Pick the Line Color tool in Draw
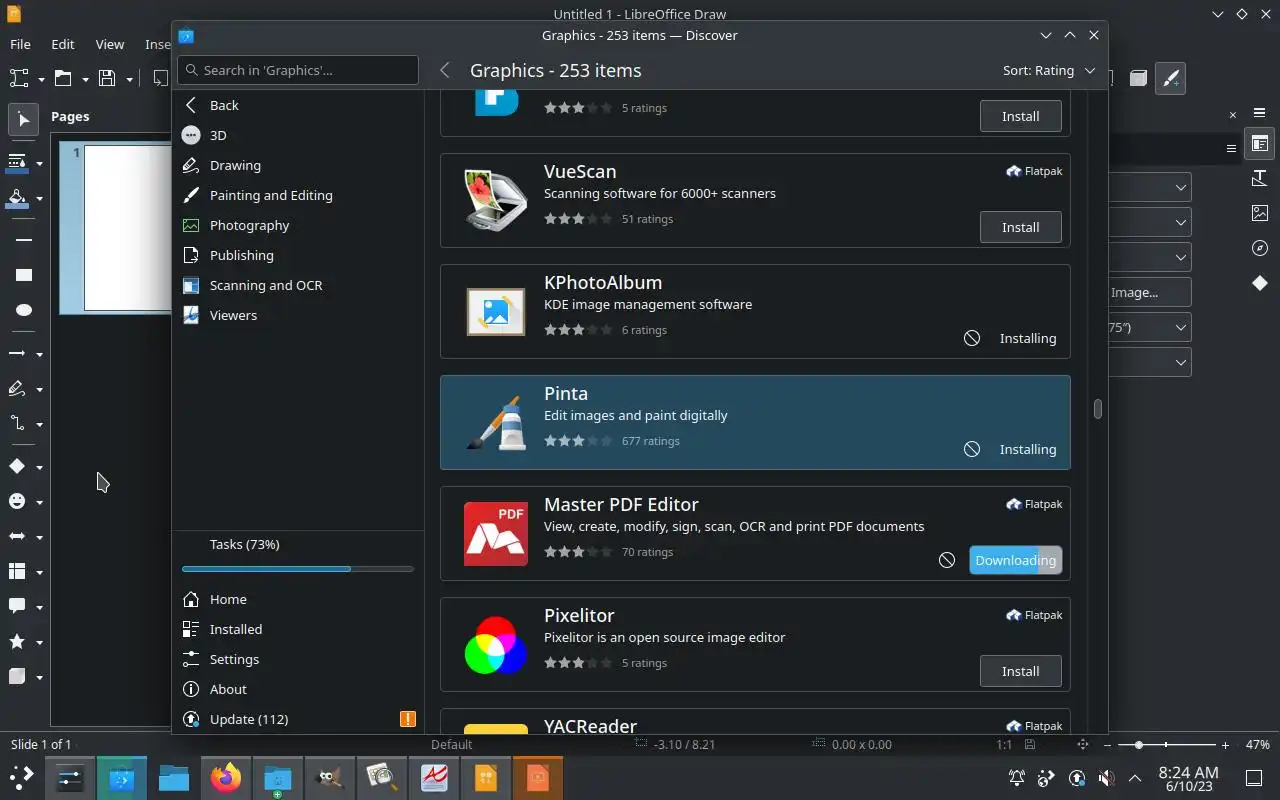Image resolution: width=1280 pixels, height=800 pixels. tap(17, 163)
